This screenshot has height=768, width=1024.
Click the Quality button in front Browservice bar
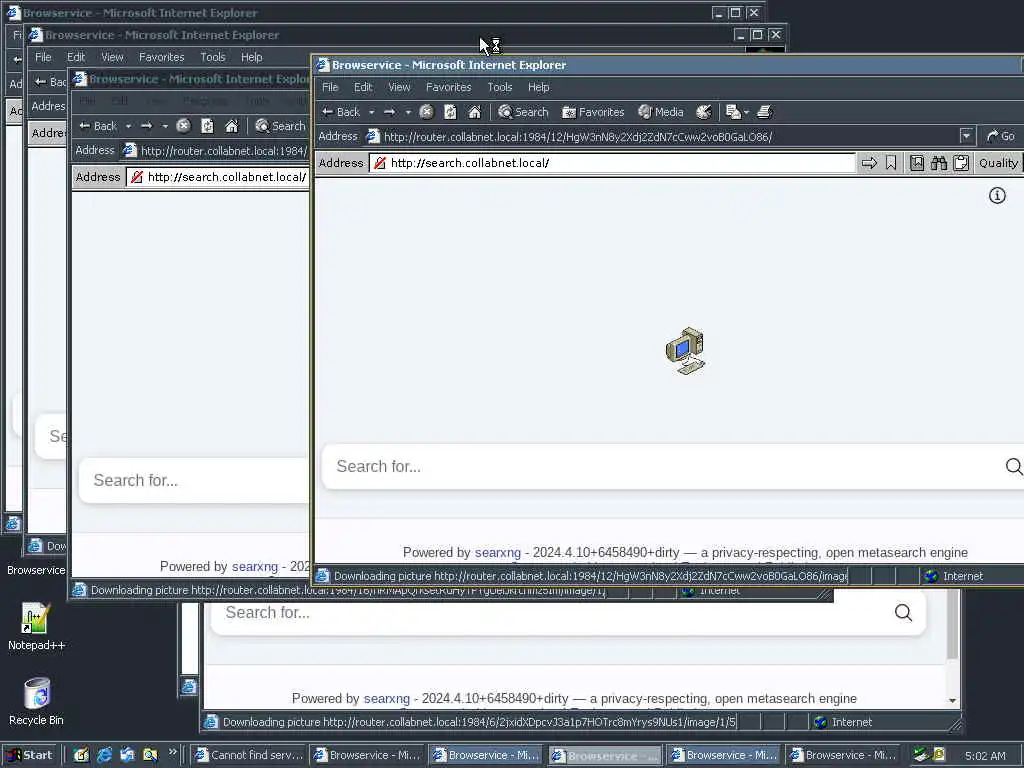pyautogui.click(x=998, y=163)
